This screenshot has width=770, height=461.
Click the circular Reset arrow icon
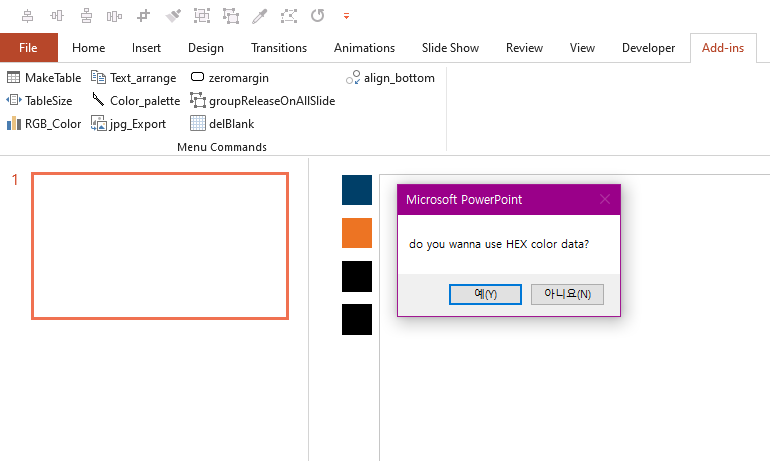pyautogui.click(x=318, y=16)
